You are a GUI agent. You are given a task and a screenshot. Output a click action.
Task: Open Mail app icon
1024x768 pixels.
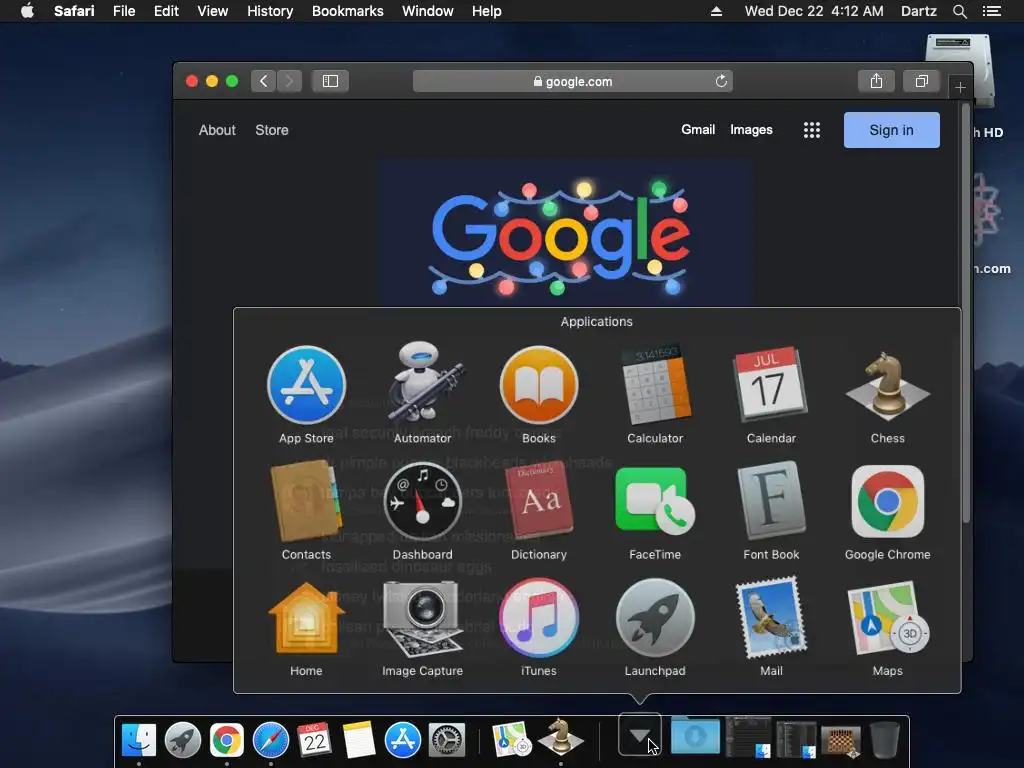[771, 618]
